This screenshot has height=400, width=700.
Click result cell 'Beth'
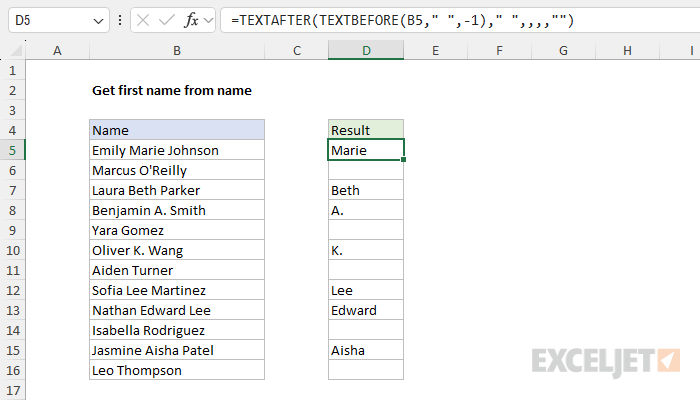[x=366, y=190]
